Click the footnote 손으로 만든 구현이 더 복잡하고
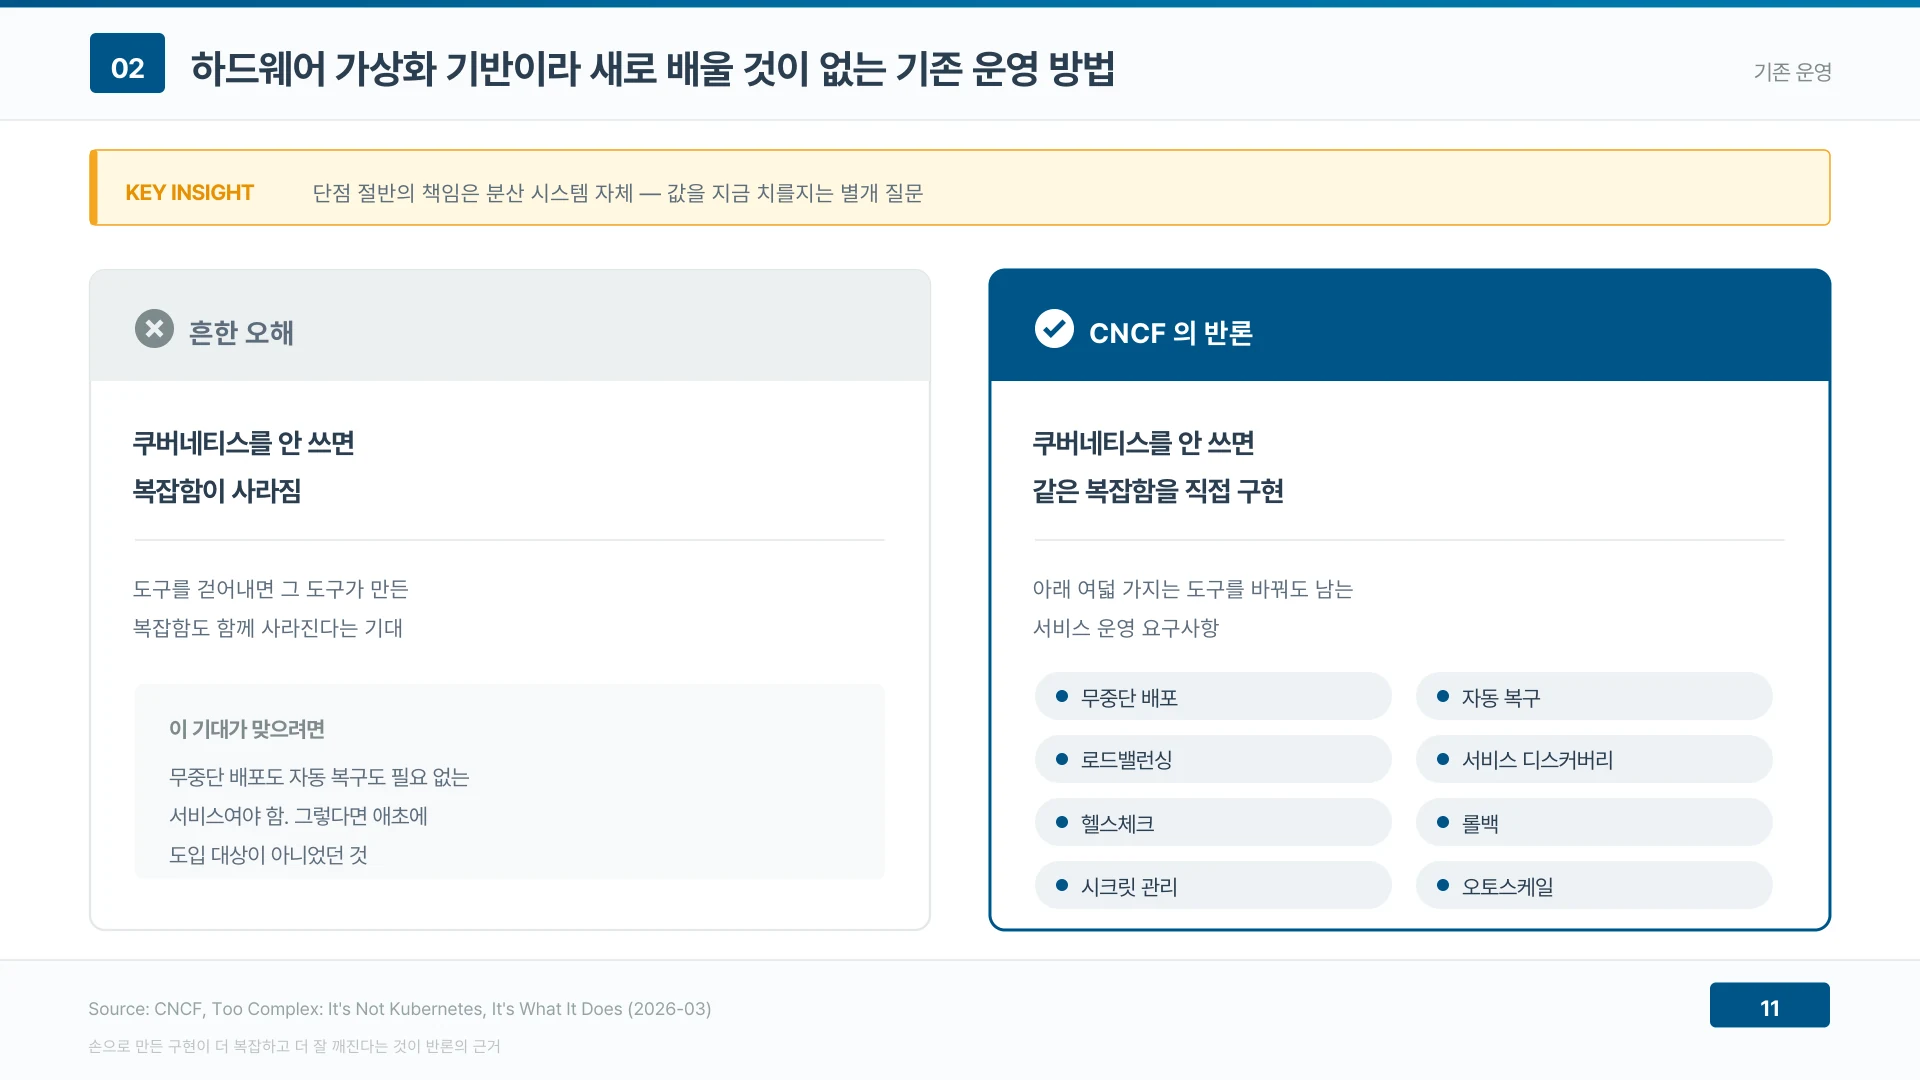Image resolution: width=1920 pixels, height=1080 pixels. pyautogui.click(x=294, y=1045)
